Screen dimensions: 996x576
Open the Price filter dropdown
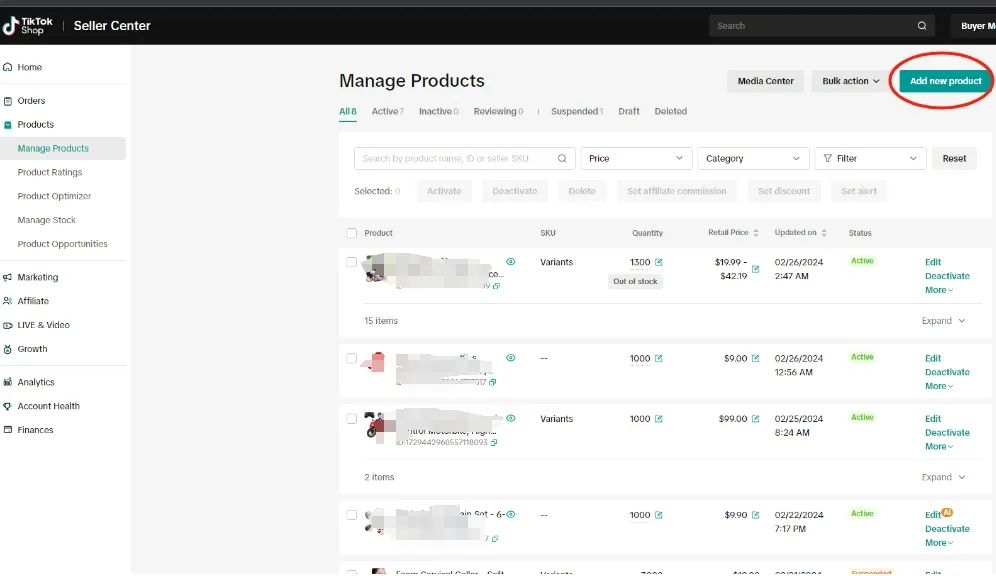[x=636, y=158]
